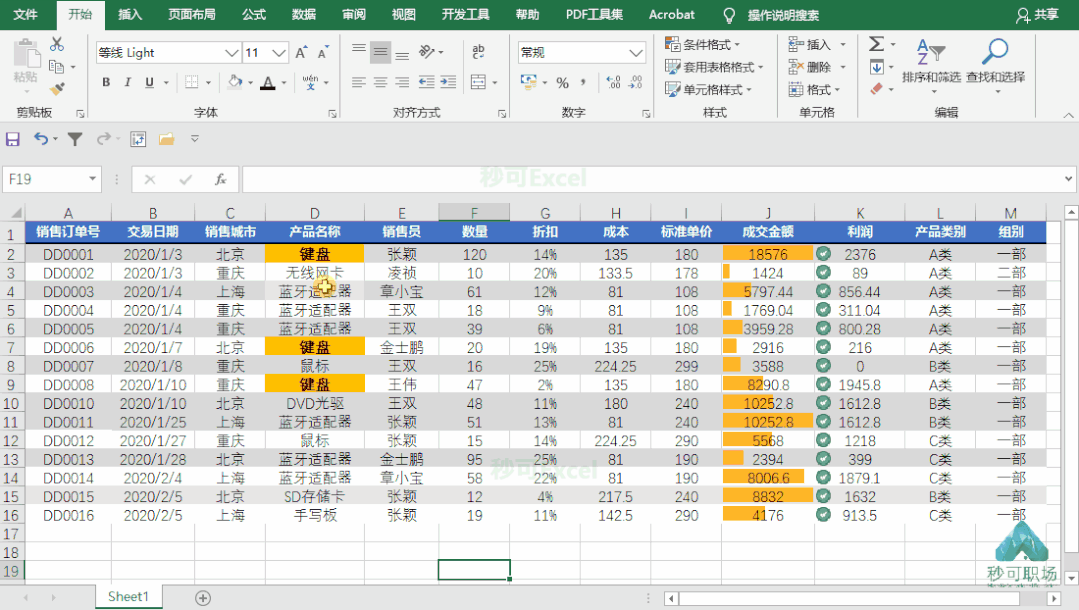This screenshot has width=1079, height=610.
Task: Click the AutoSum sigma icon
Action: point(876,44)
